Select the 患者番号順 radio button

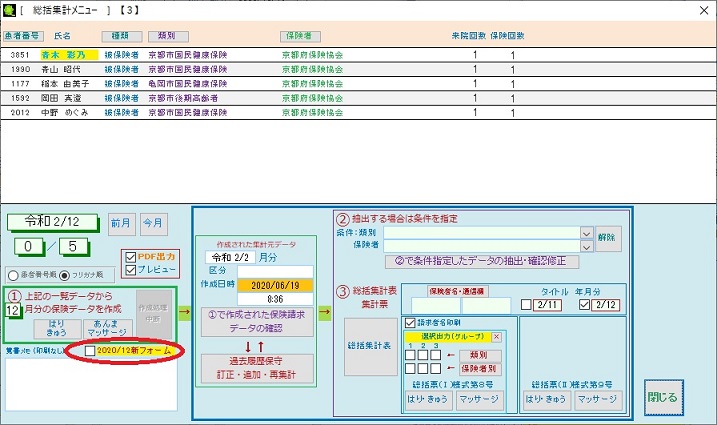(13, 275)
